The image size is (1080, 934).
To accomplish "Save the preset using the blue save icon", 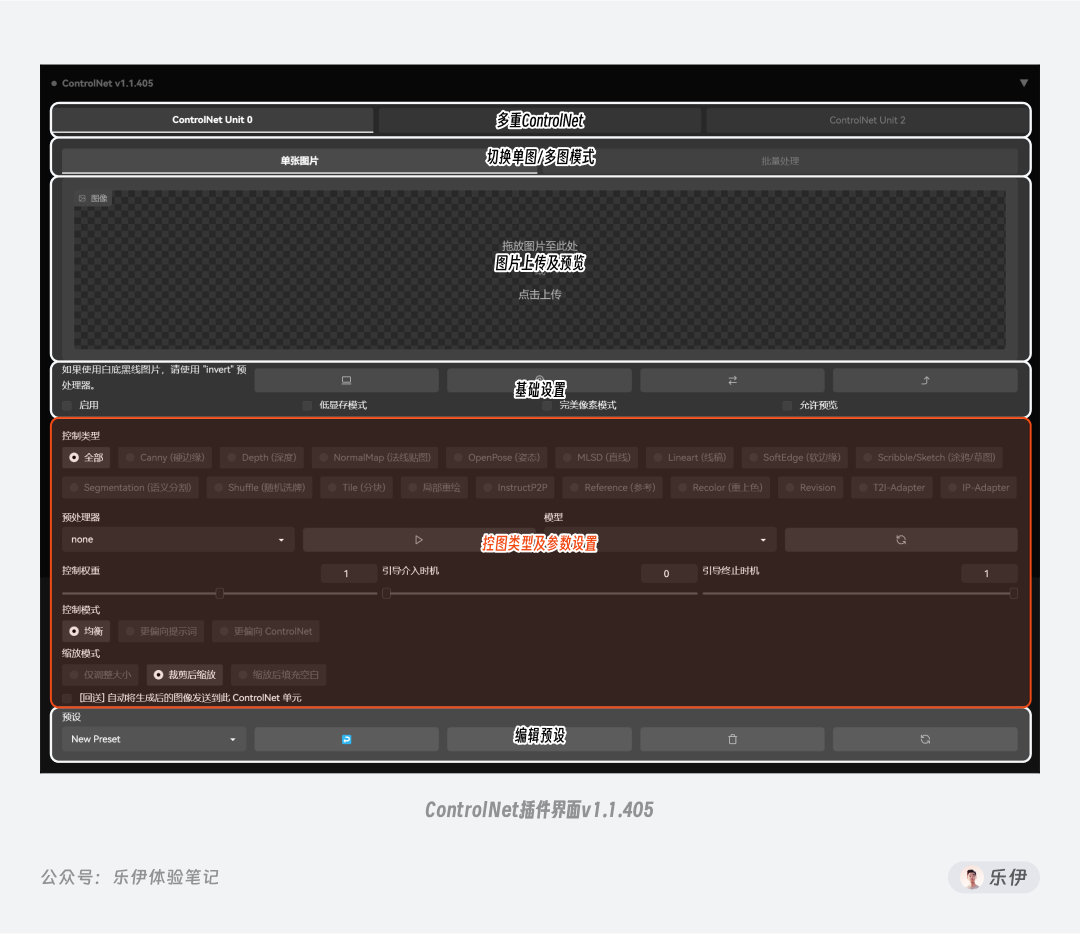I will (346, 739).
